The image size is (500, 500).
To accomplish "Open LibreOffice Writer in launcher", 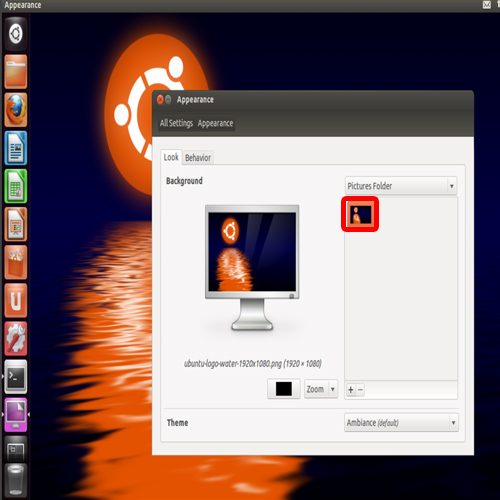I will click(x=16, y=148).
